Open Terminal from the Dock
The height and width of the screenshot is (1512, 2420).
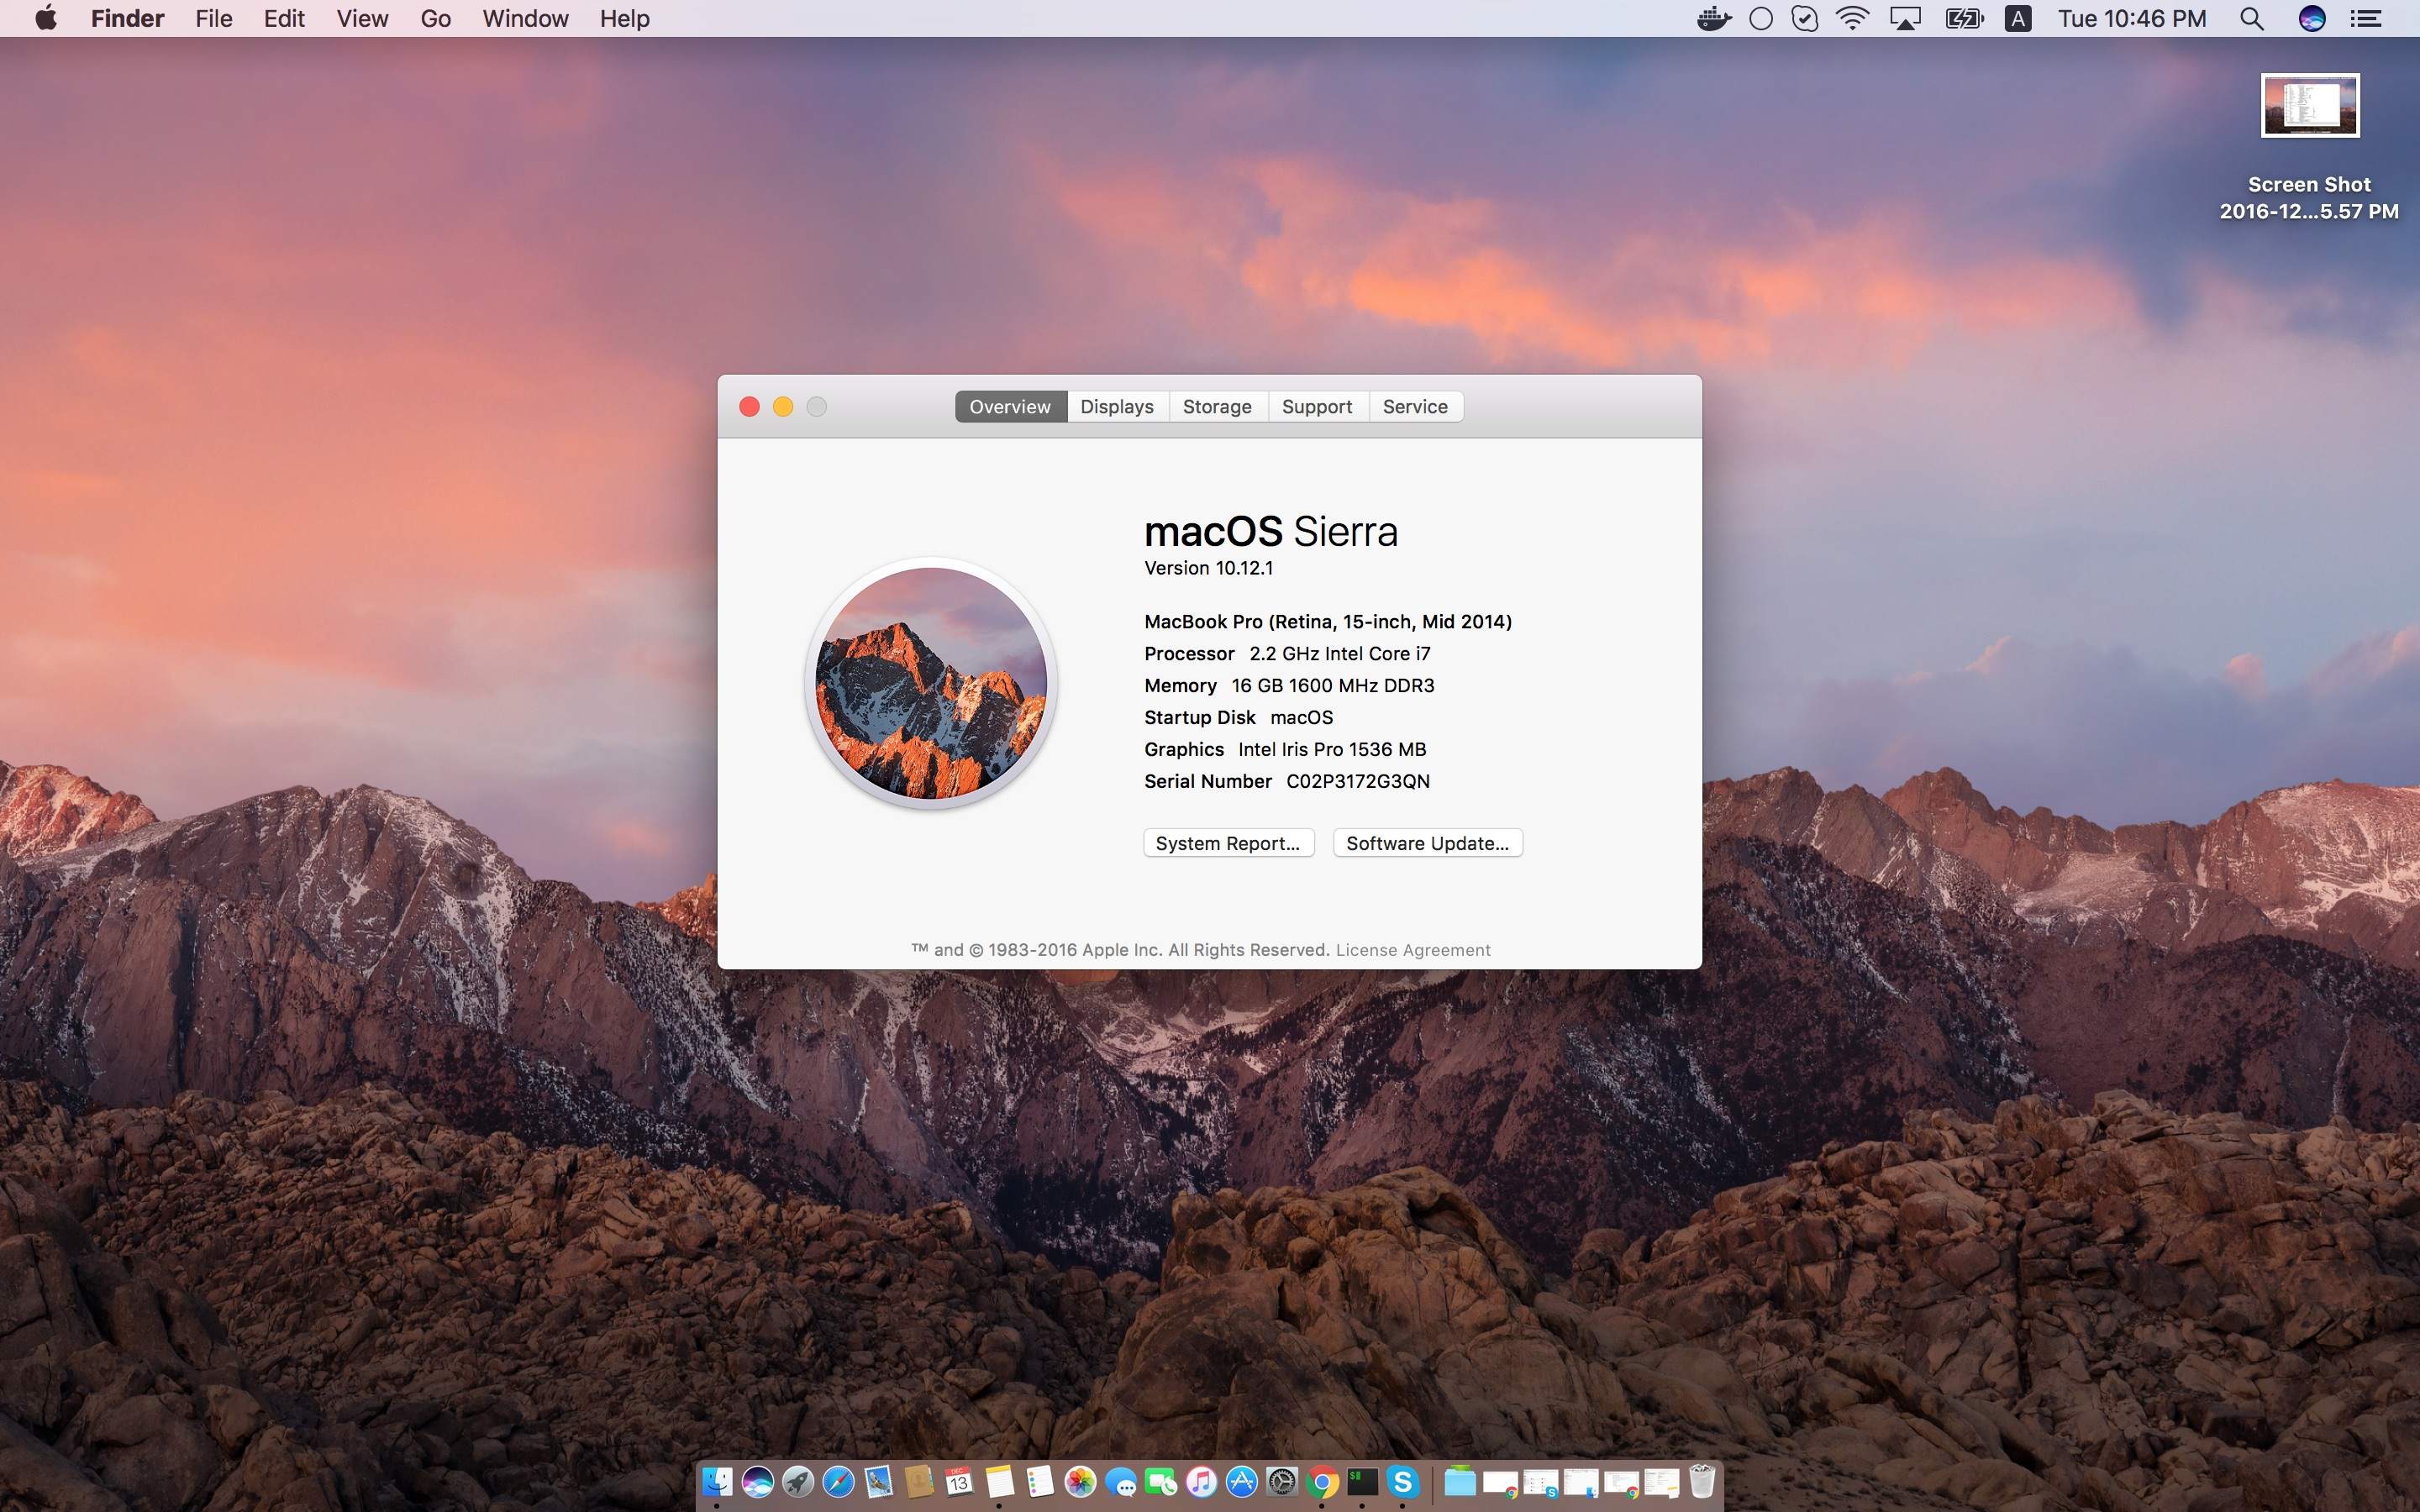pyautogui.click(x=1362, y=1481)
